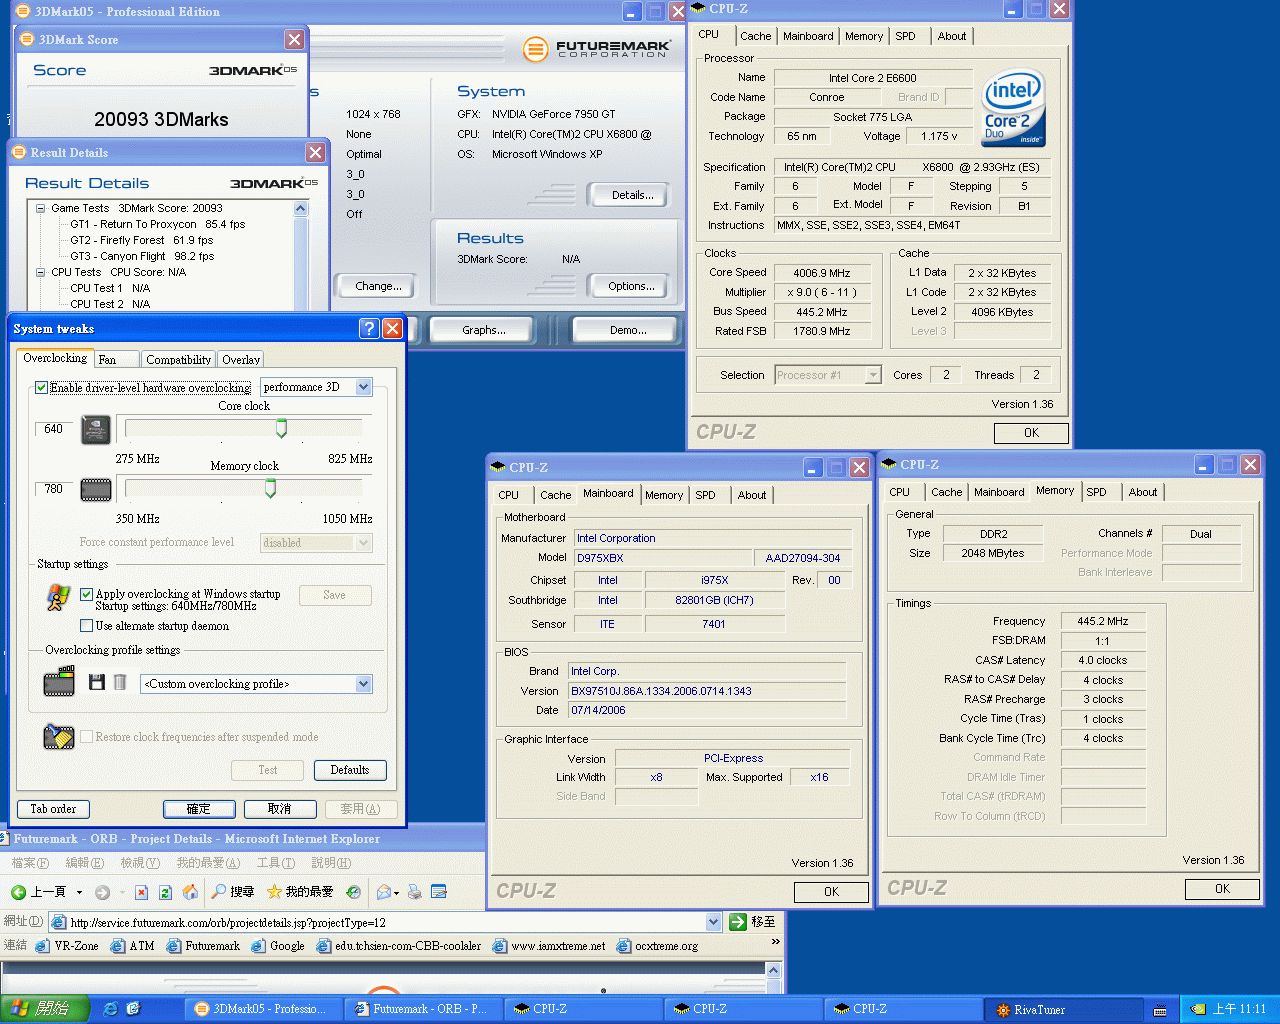
Task: Click the memory clock 780 value field
Action: coord(54,489)
